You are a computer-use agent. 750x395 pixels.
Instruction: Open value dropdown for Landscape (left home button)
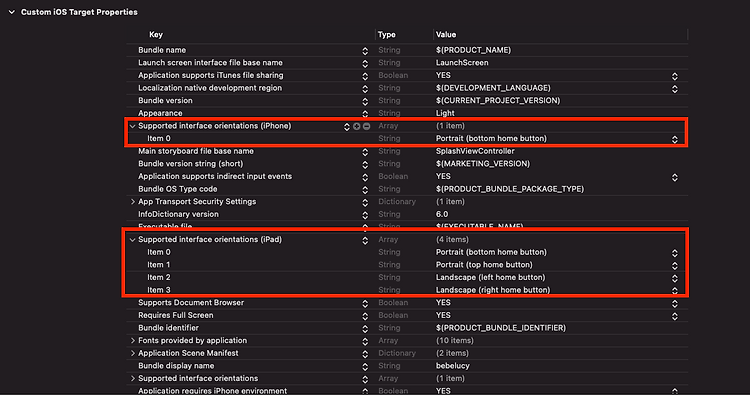click(674, 278)
